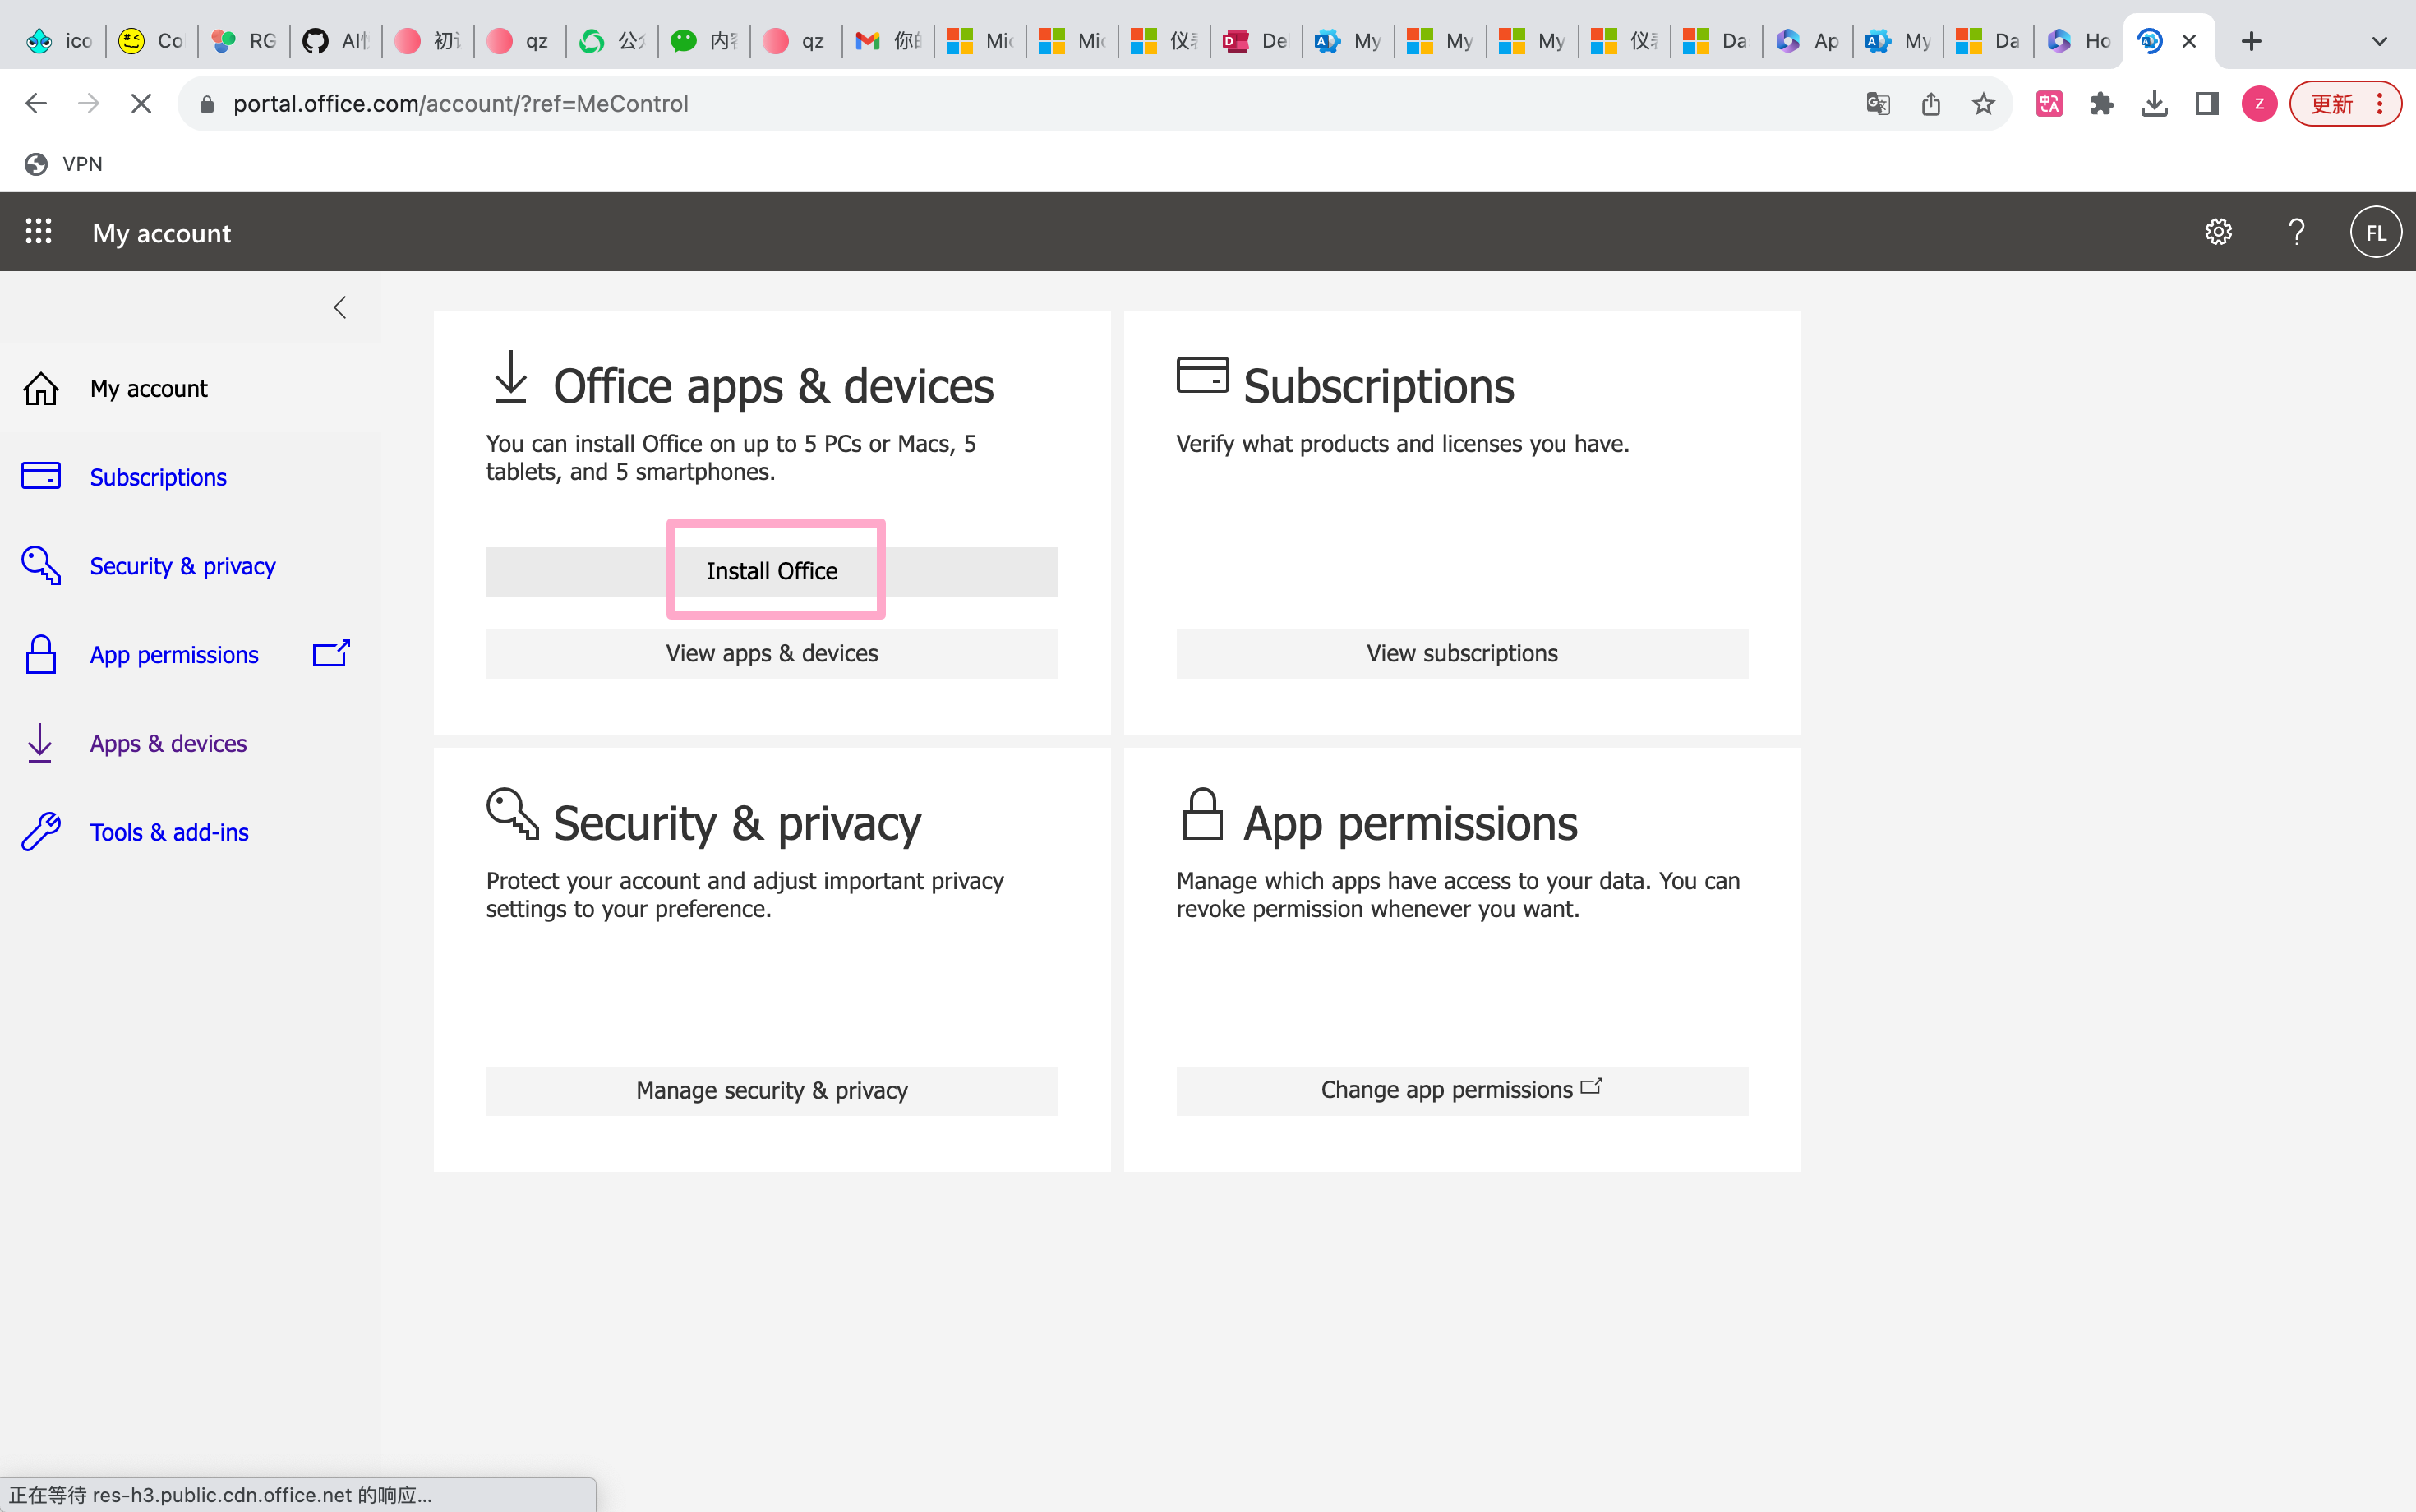This screenshot has width=2416, height=1512.
Task: Click the Install Office button
Action: [772, 571]
